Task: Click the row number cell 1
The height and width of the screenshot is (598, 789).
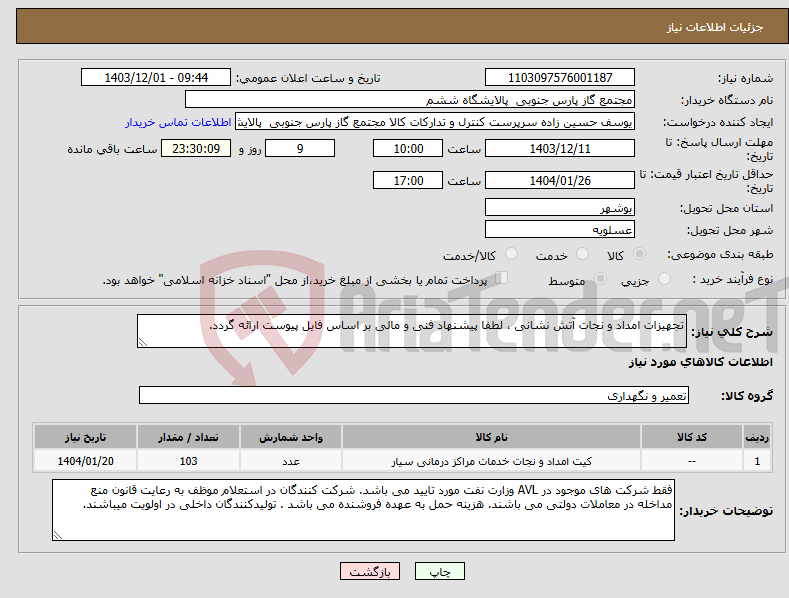Action: [x=757, y=461]
